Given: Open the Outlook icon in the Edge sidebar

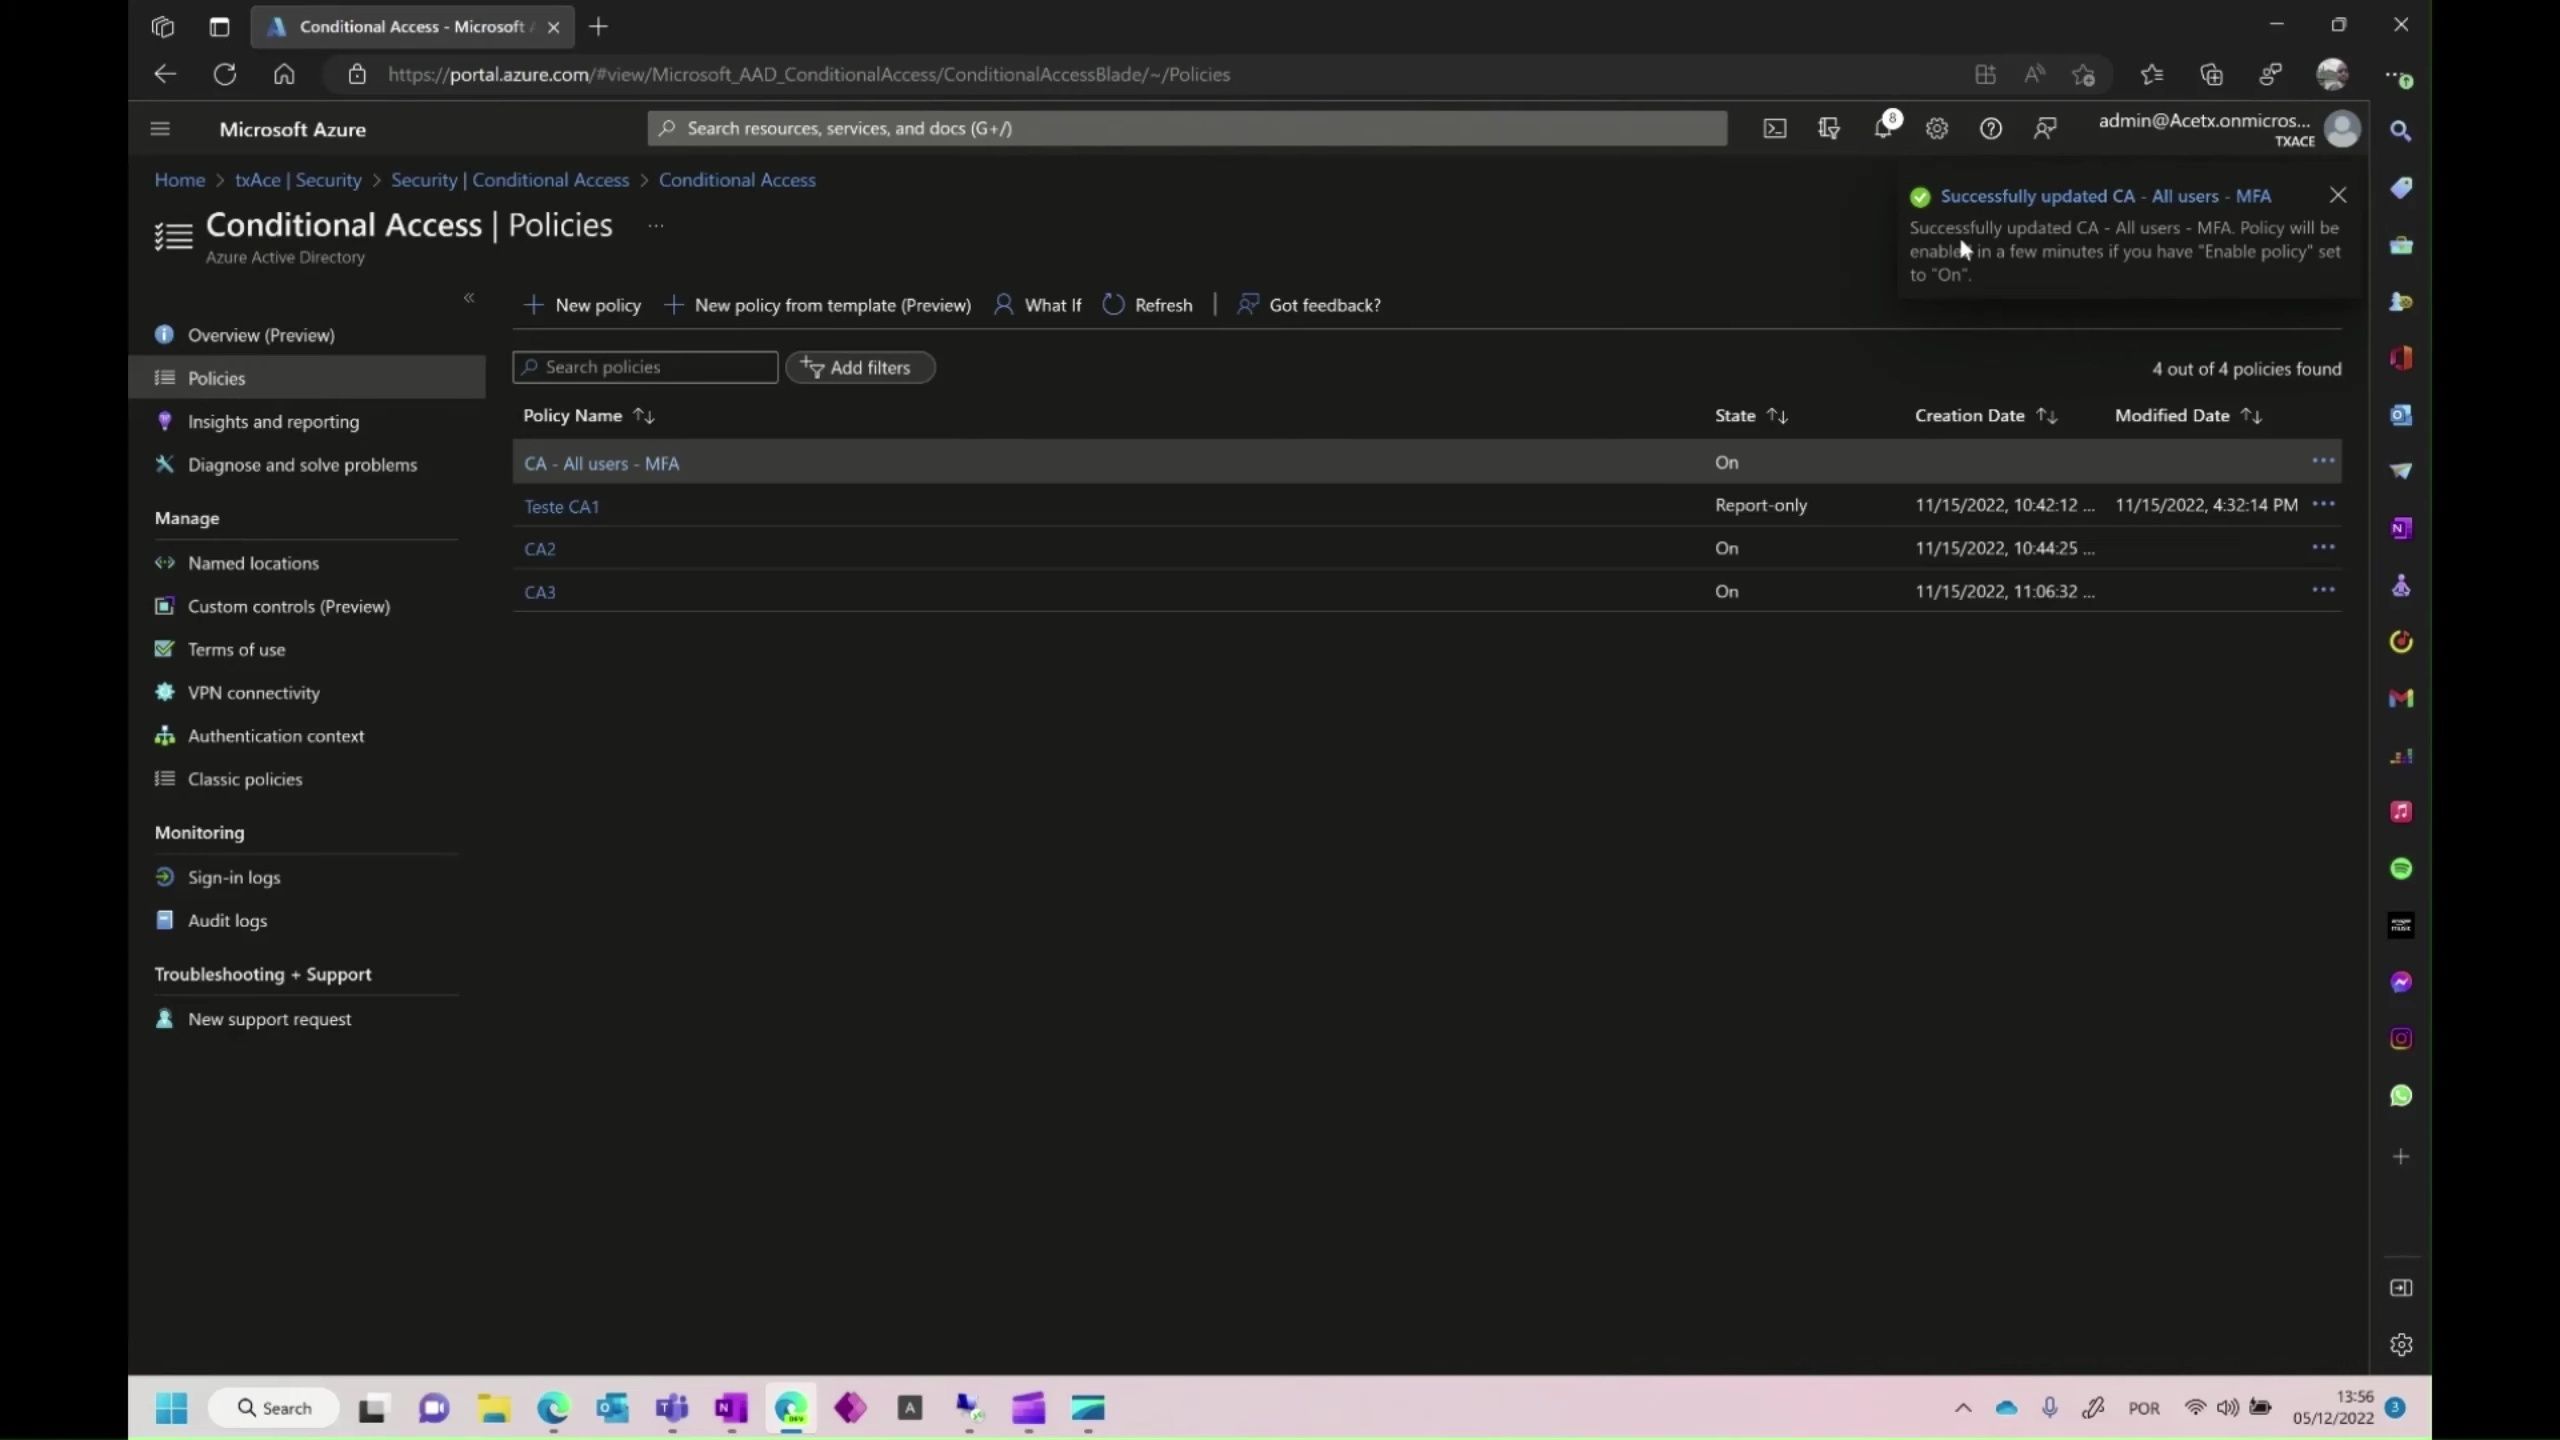Looking at the screenshot, I should pos(2400,415).
